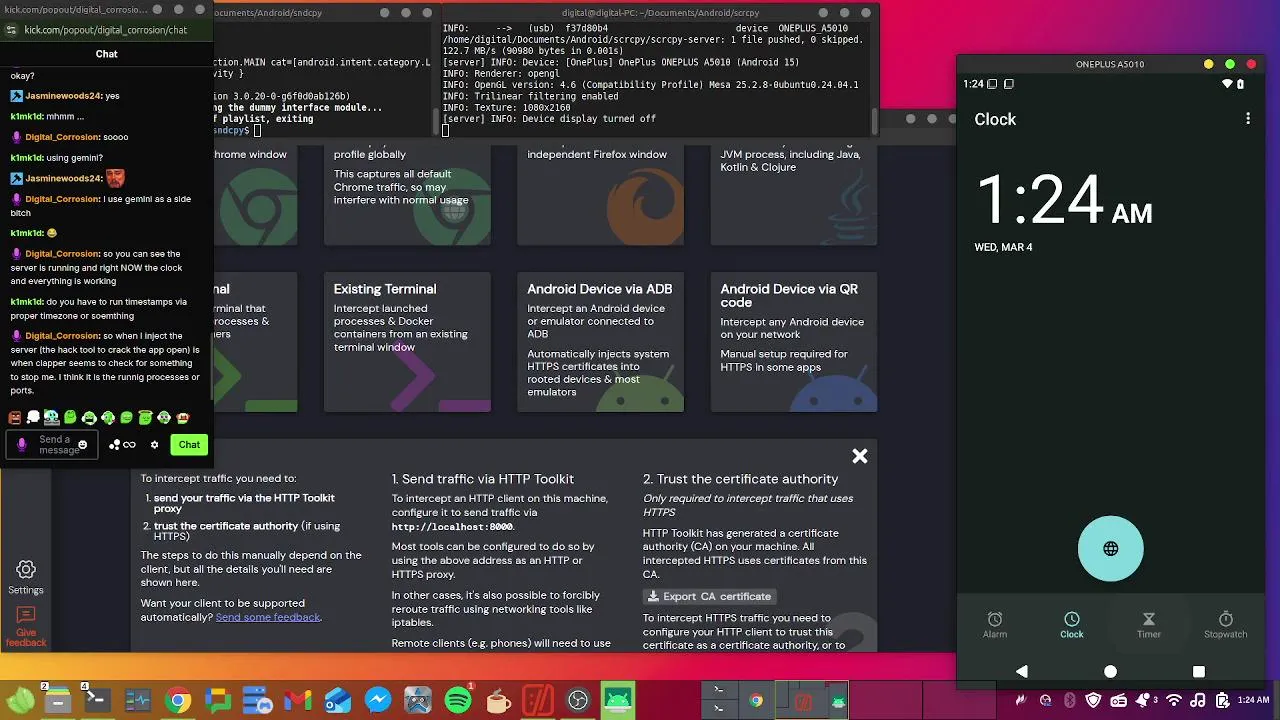Select the Chrome profile globally card
Screen dimensions: 1280x720
pyautogui.click(x=407, y=195)
